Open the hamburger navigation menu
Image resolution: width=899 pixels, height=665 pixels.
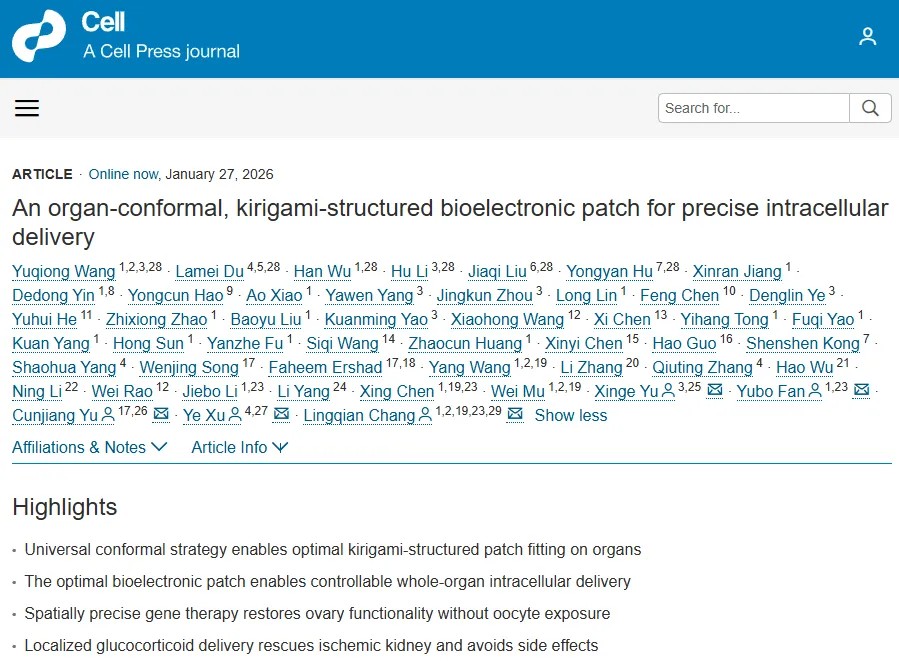pos(27,108)
